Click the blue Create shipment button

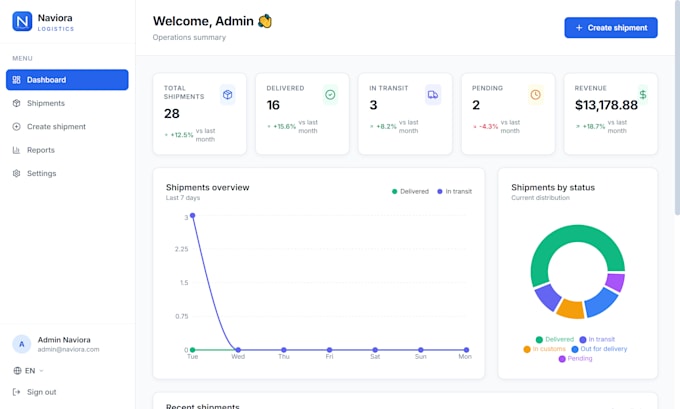[611, 28]
